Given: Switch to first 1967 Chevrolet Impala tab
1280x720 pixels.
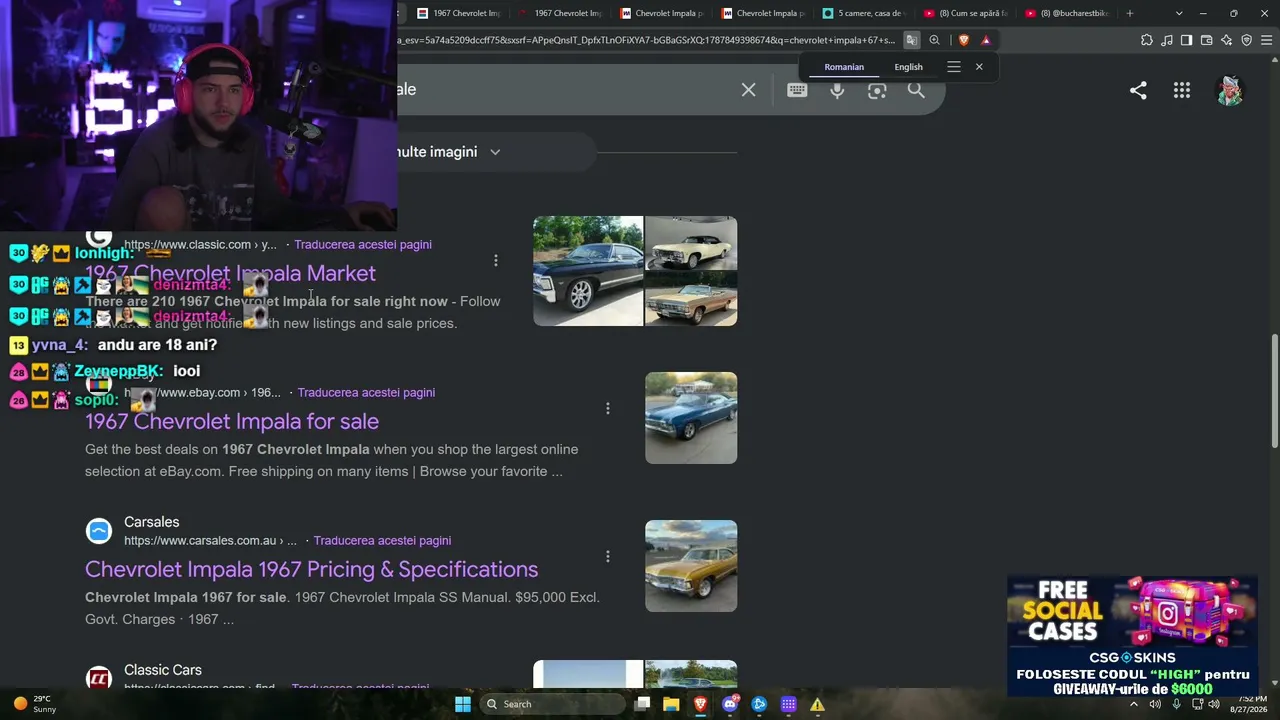Looking at the screenshot, I should [459, 13].
